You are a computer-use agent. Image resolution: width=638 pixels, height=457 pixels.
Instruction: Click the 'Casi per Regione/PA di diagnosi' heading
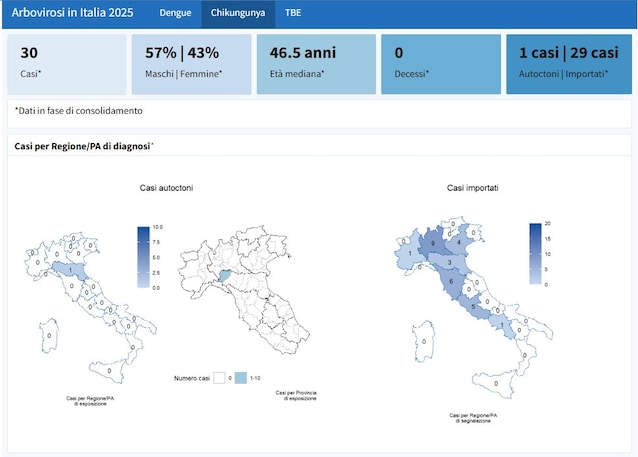[x=83, y=146]
